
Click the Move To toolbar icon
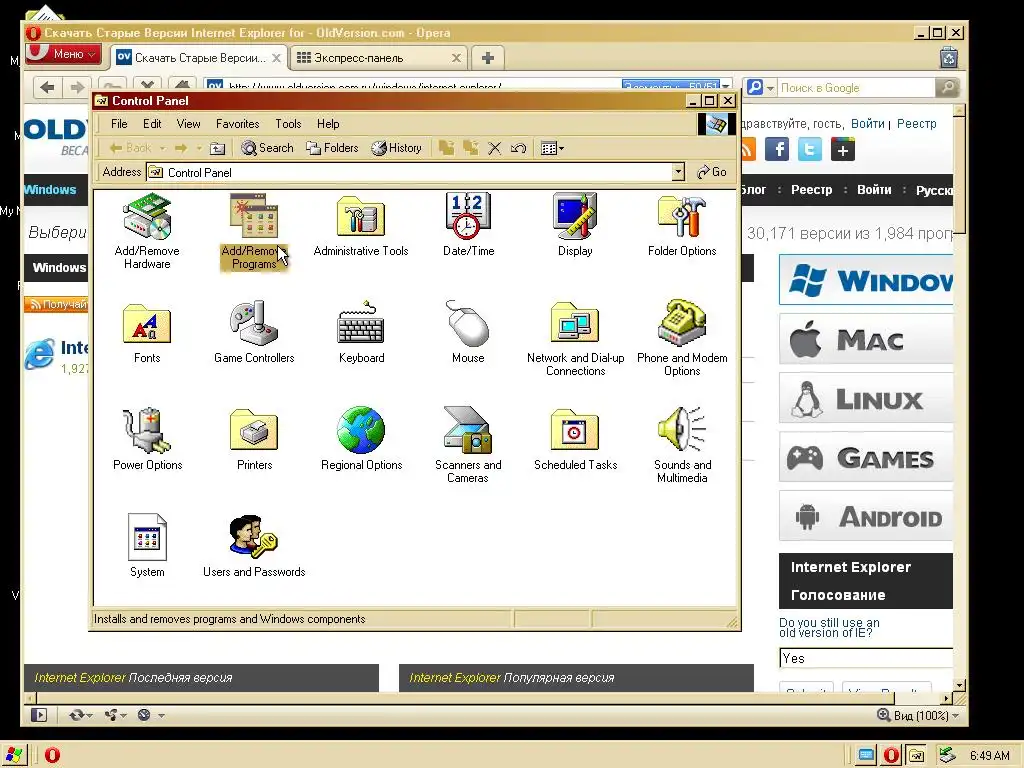tap(446, 148)
